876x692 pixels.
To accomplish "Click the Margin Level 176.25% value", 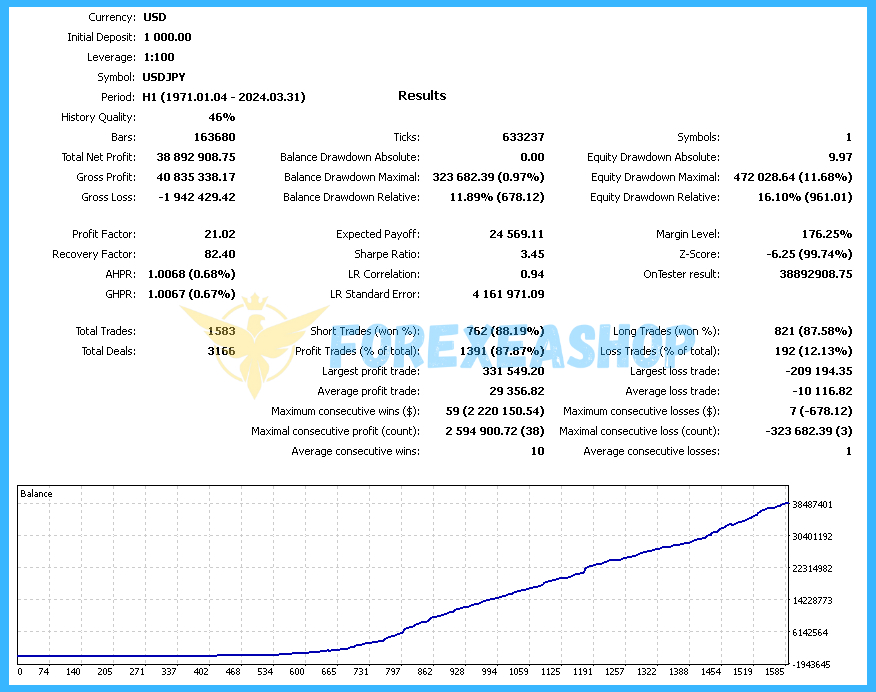I will [x=829, y=234].
